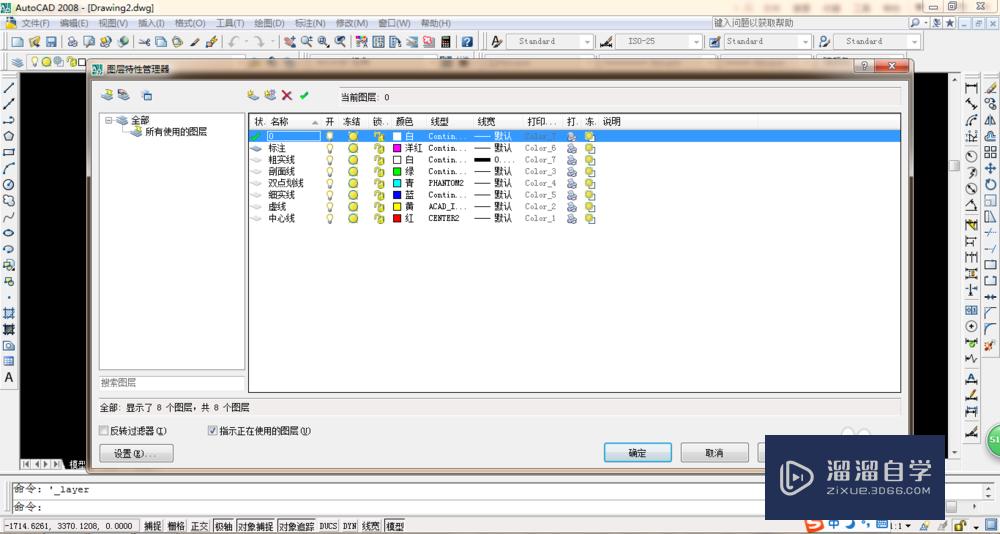Open the CENTER2 linetype cell for 中心线
Viewport: 1000px width, 534px height.
click(x=444, y=218)
